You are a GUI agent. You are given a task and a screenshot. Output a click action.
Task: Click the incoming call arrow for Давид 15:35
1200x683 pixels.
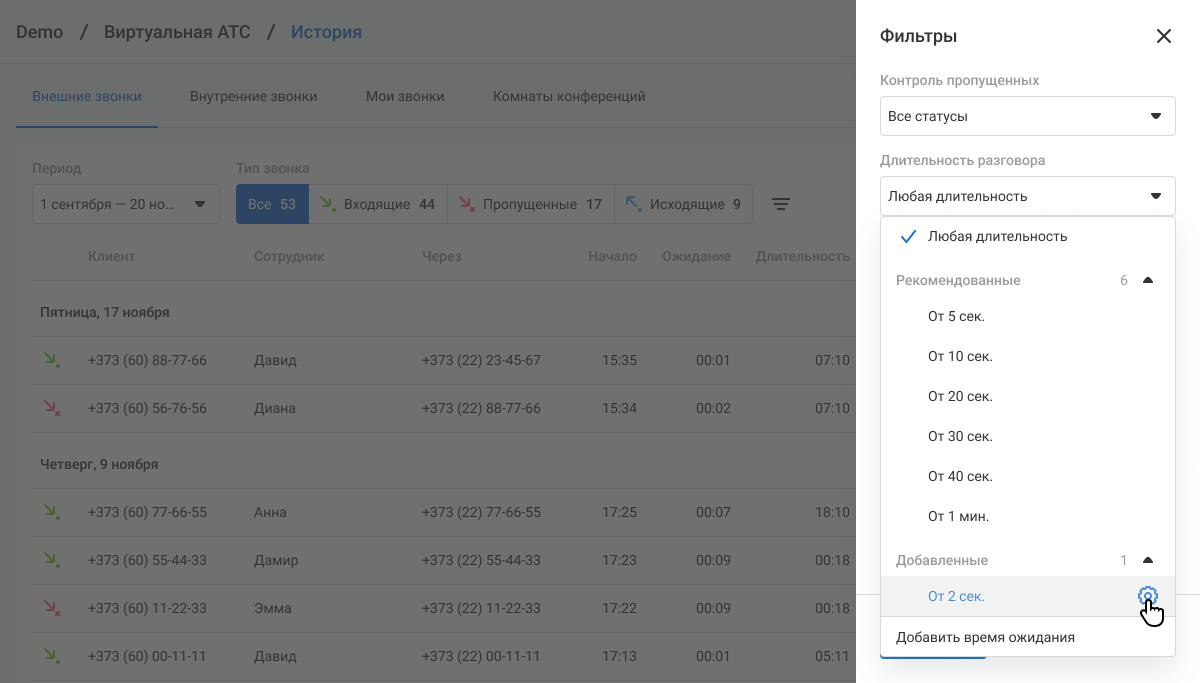pyautogui.click(x=51, y=360)
